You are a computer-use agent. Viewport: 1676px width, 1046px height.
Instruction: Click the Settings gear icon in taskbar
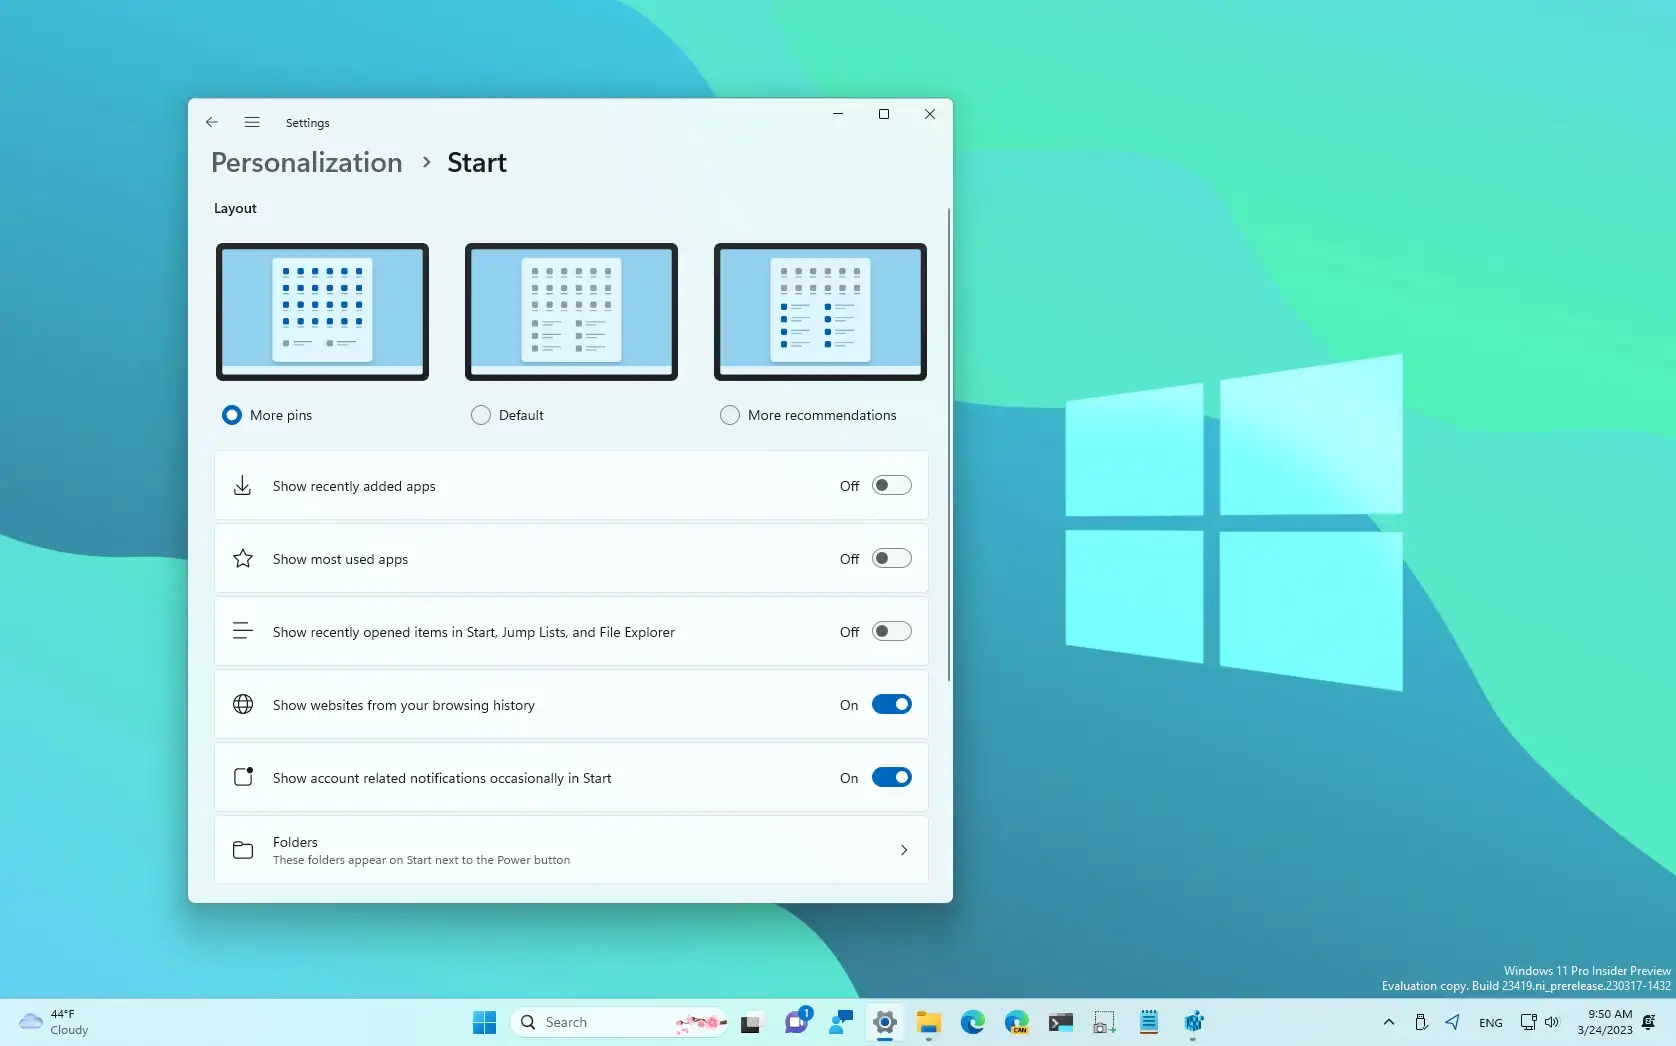pyautogui.click(x=885, y=1022)
